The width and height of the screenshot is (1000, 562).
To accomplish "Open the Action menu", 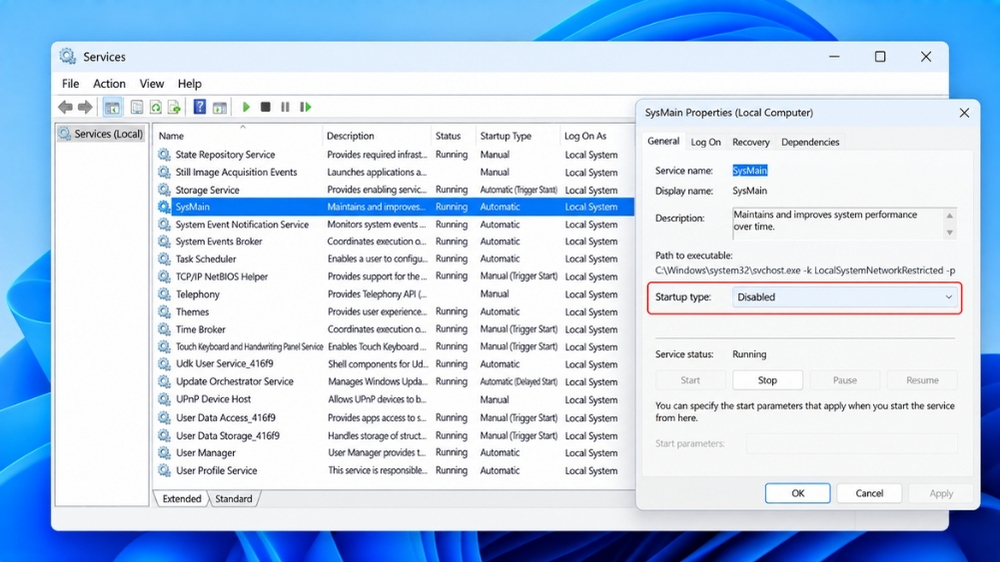I will click(109, 84).
